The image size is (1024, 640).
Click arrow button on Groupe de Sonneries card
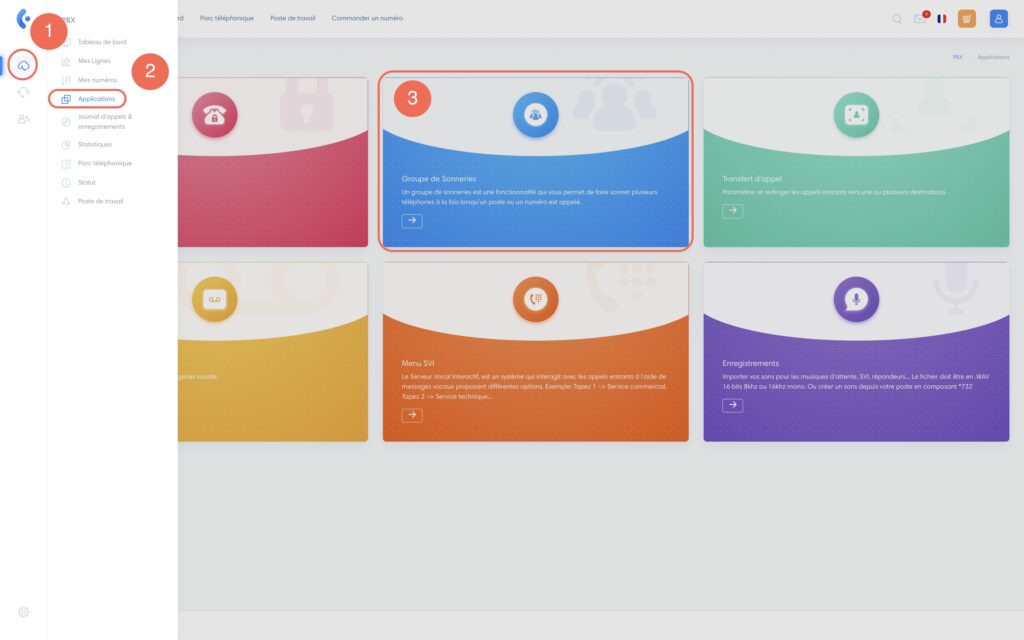point(412,221)
